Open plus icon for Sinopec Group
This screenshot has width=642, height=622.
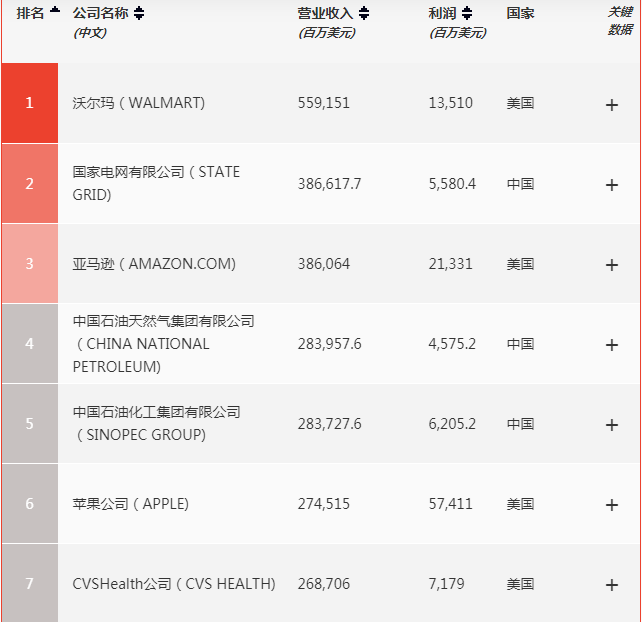click(x=612, y=425)
